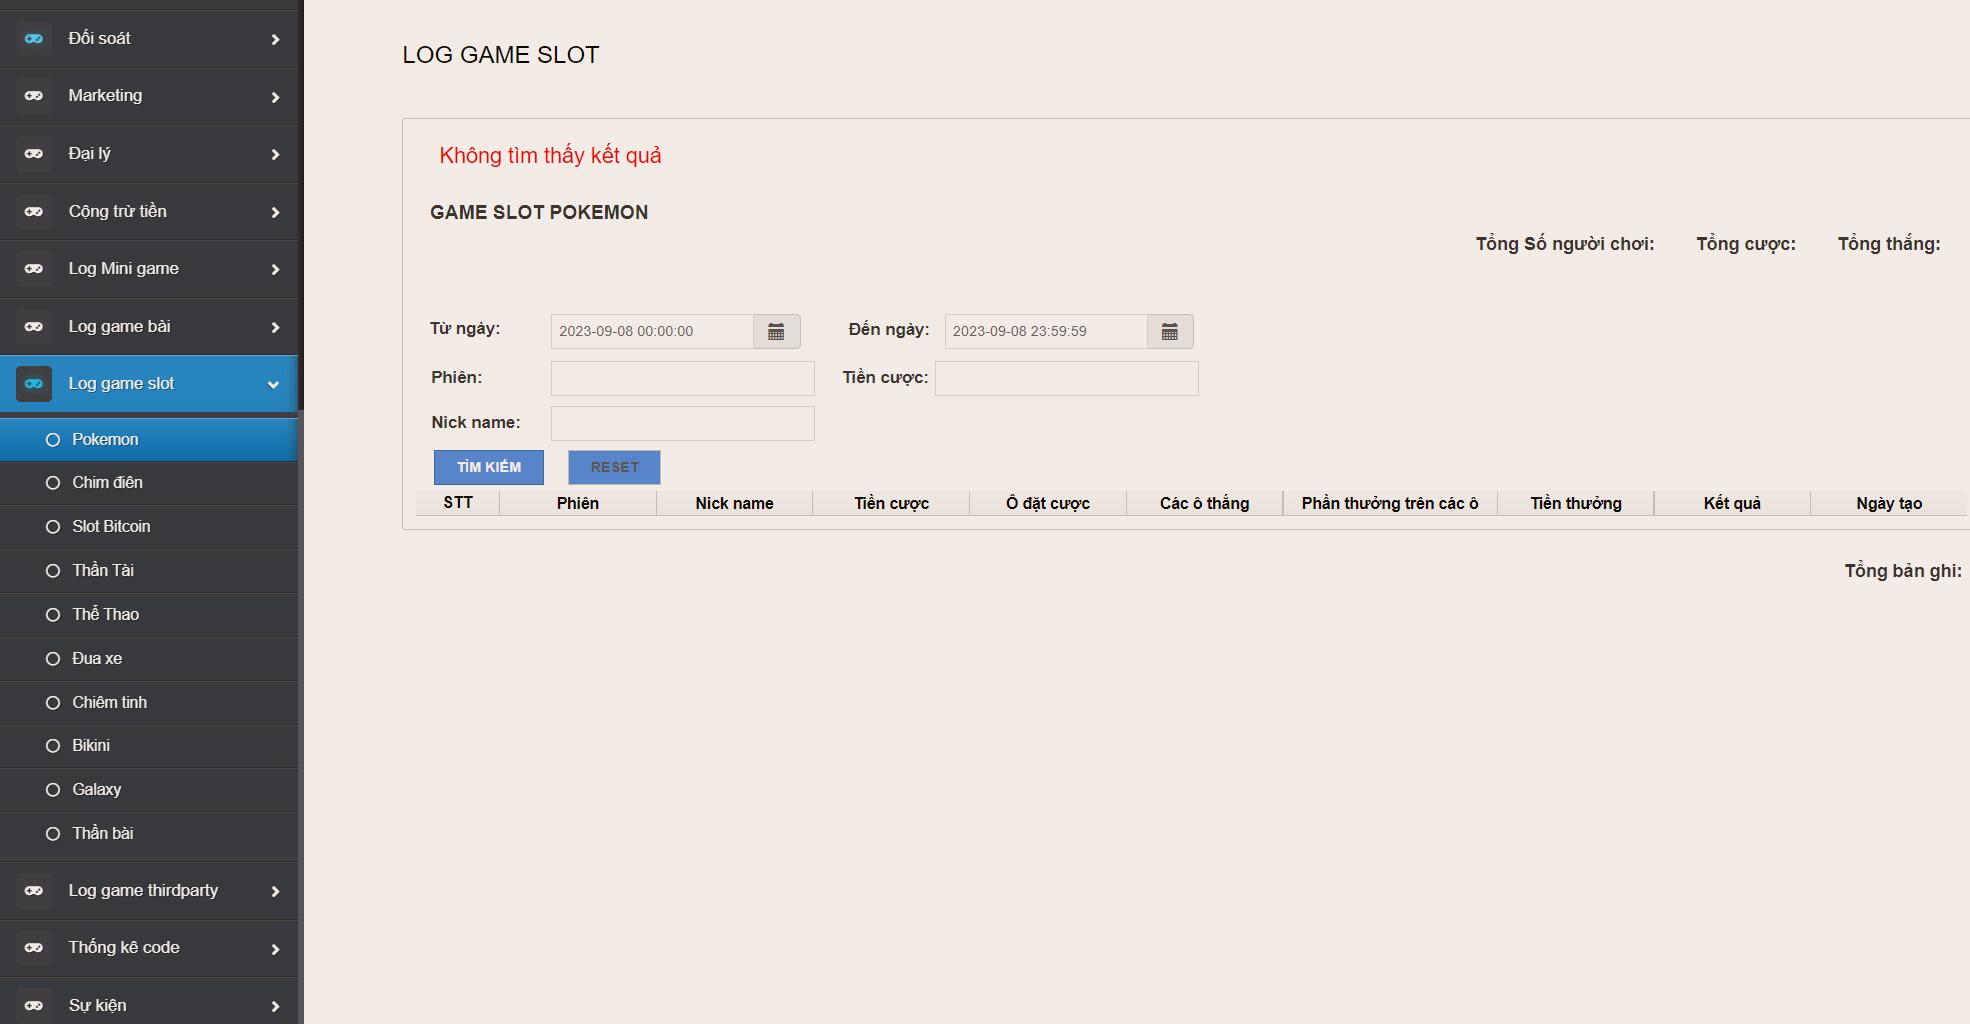
Task: Expand the Log game bài arrow
Action: pyautogui.click(x=275, y=328)
